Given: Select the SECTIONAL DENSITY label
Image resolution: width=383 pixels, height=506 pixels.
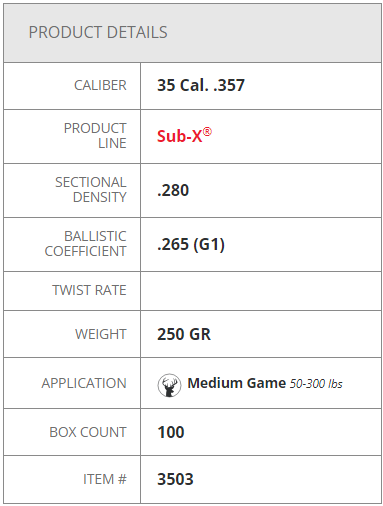Looking at the screenshot, I should point(91,190).
